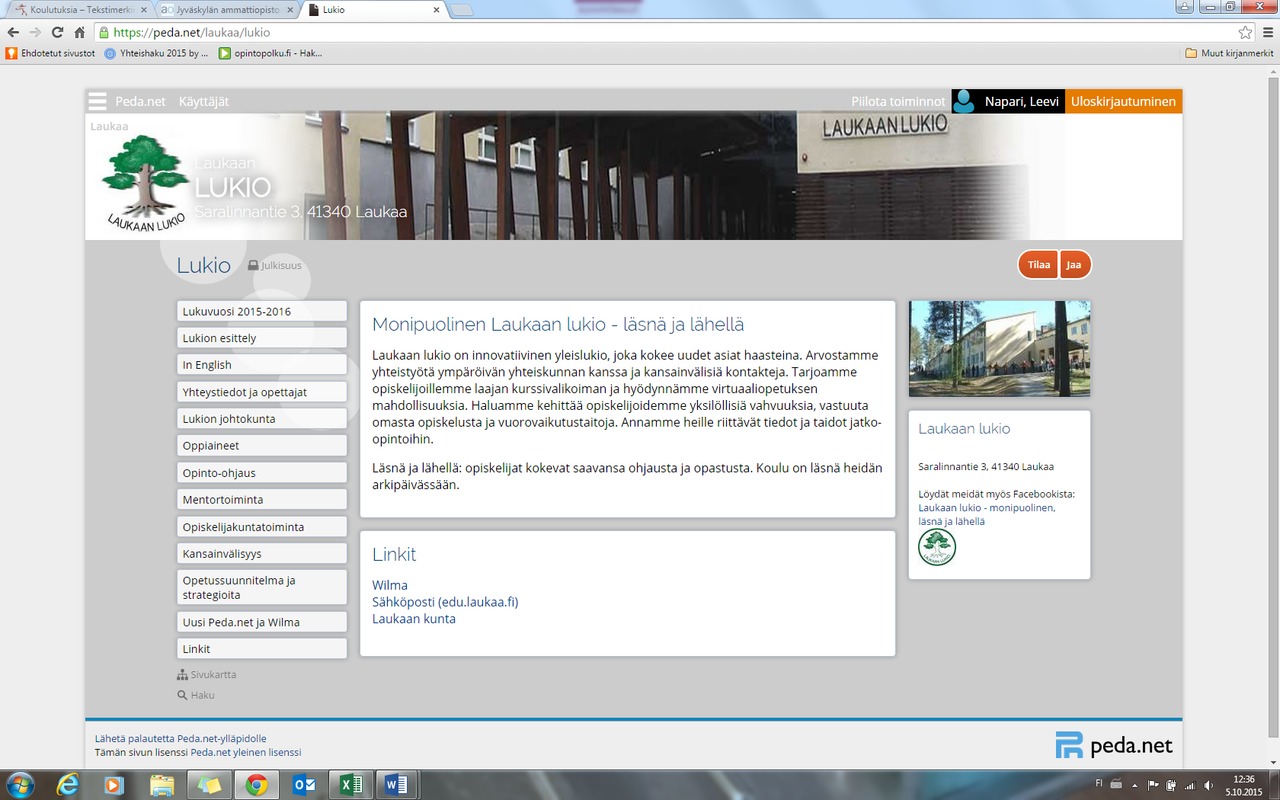Viewport: 1280px width, 800px height.
Task: Click the Laukaan Lukio tree logo
Action: [x=146, y=182]
